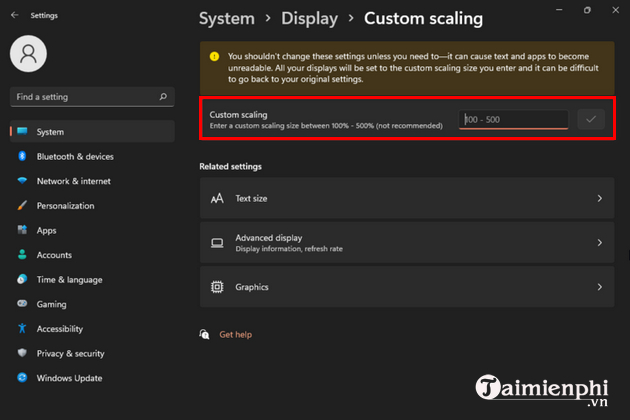The width and height of the screenshot is (630, 420).
Task: Open Gaming category
Action: pos(92,304)
